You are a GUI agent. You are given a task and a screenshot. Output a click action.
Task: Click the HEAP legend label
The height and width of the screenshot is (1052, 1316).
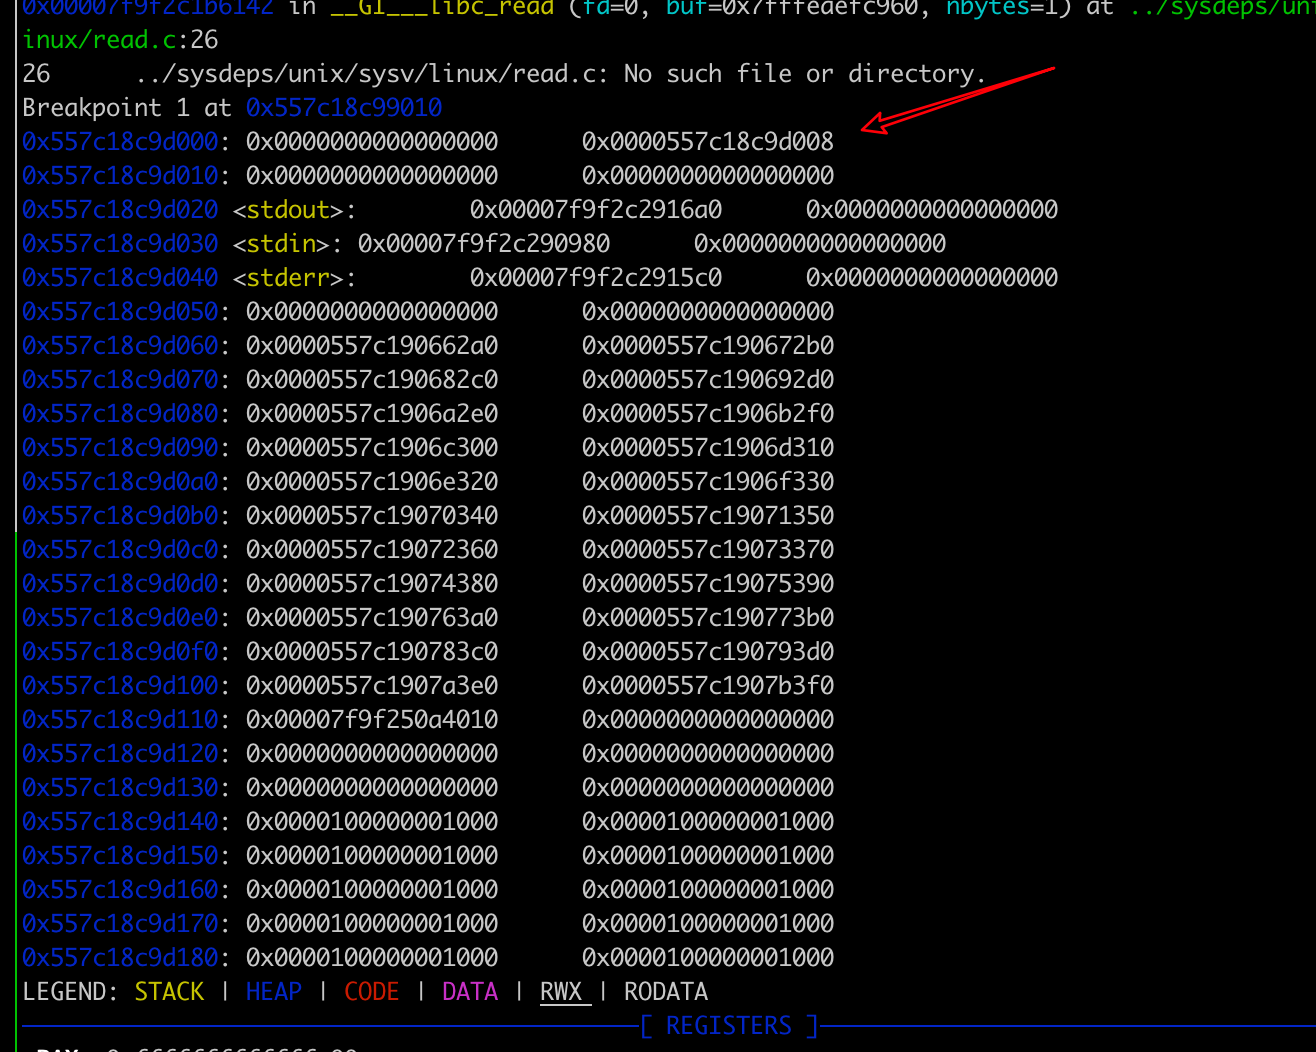click(x=274, y=992)
